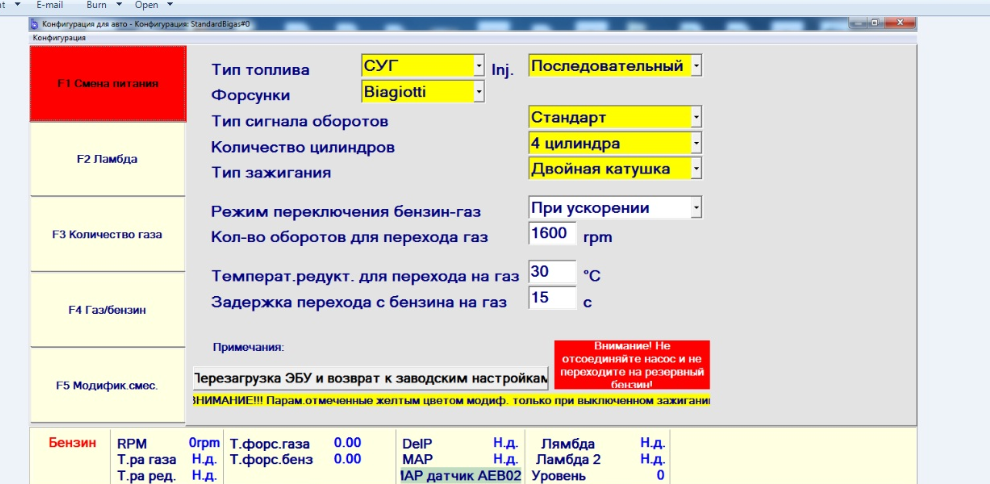Open the F4 Газ/бензин section
Image resolution: width=990 pixels, height=484 pixels.
tap(108, 309)
